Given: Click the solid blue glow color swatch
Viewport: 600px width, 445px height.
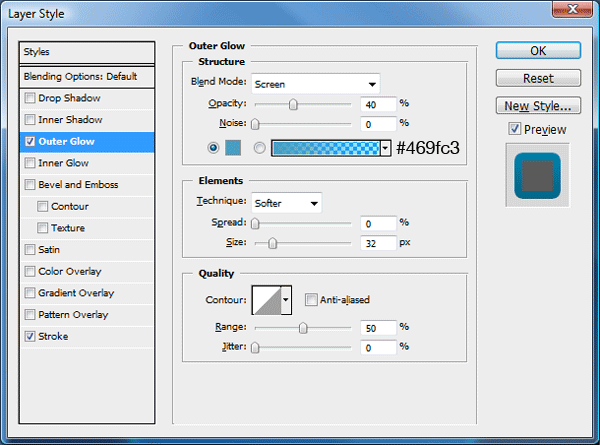Looking at the screenshot, I should (233, 148).
